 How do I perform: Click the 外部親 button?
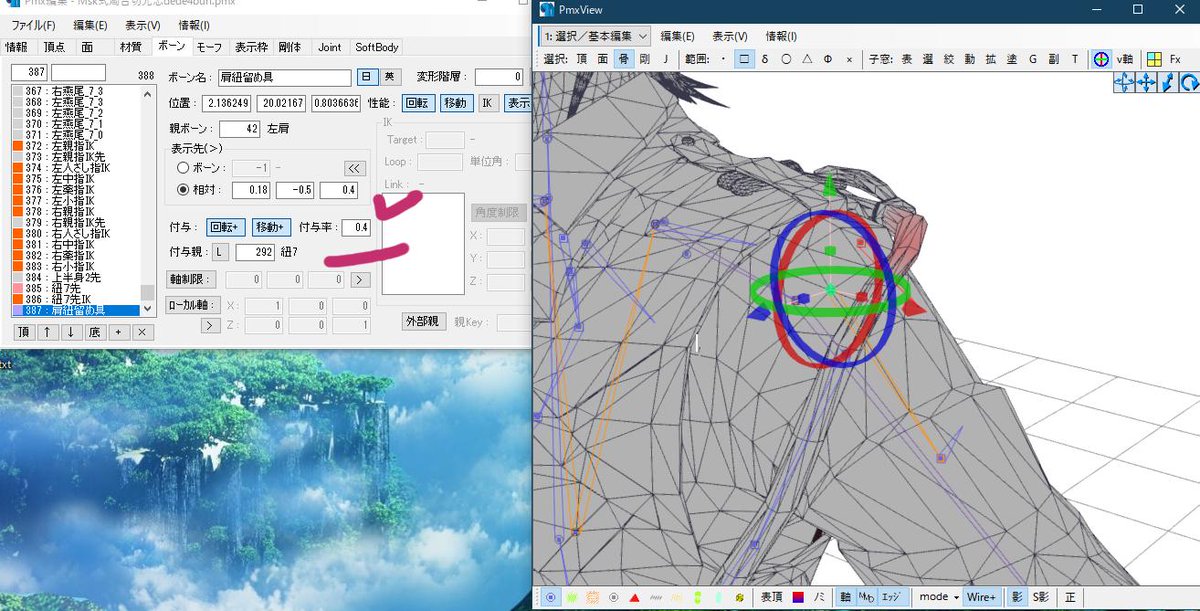[x=423, y=321]
